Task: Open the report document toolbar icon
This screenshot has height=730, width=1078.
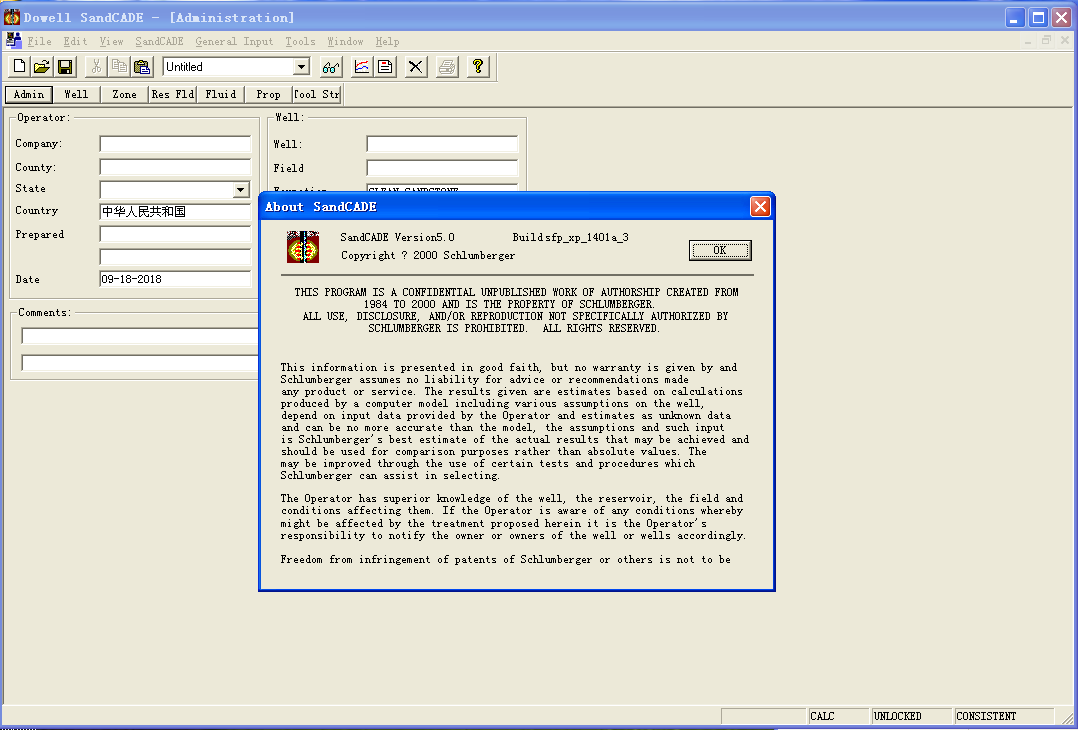Action: 385,67
